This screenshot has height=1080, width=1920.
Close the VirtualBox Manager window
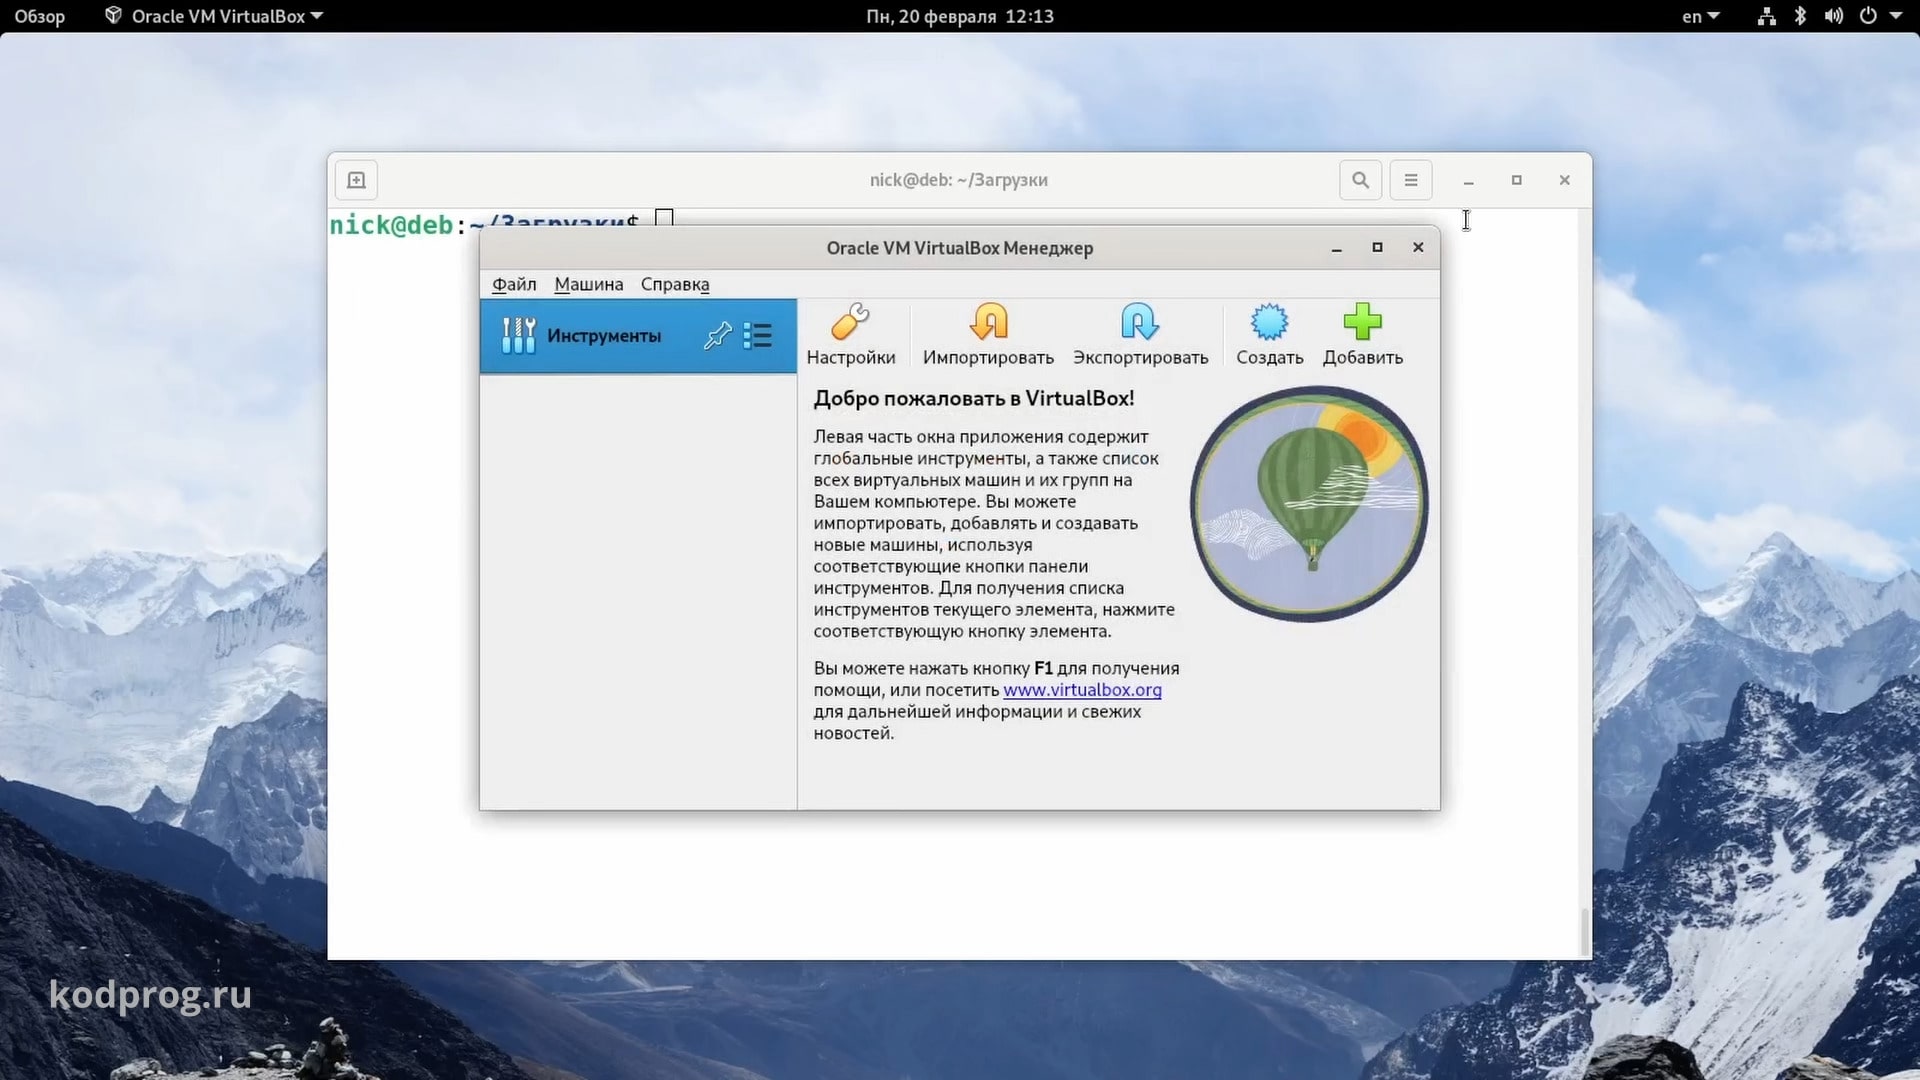(x=1418, y=248)
